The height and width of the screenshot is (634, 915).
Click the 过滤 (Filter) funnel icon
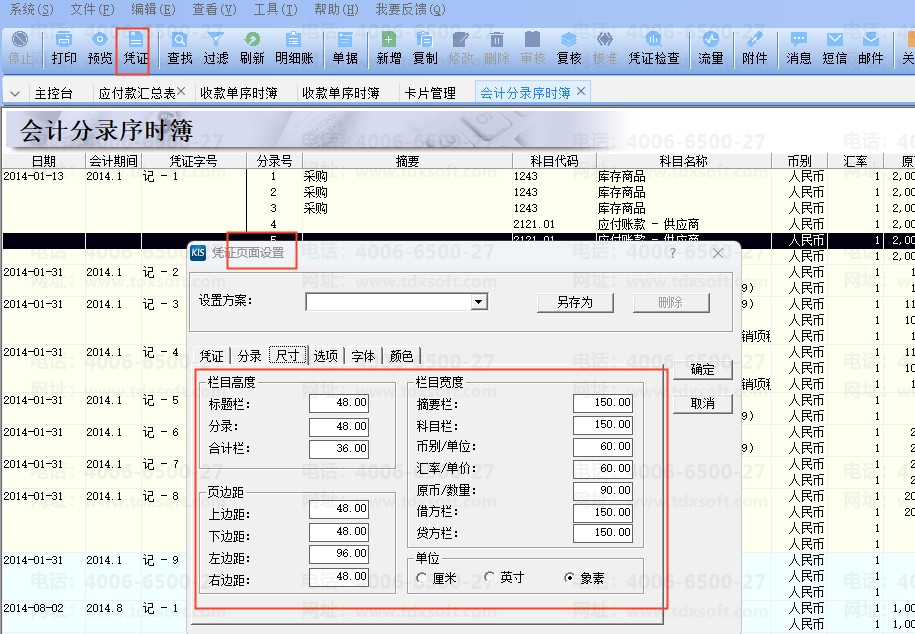click(x=216, y=48)
